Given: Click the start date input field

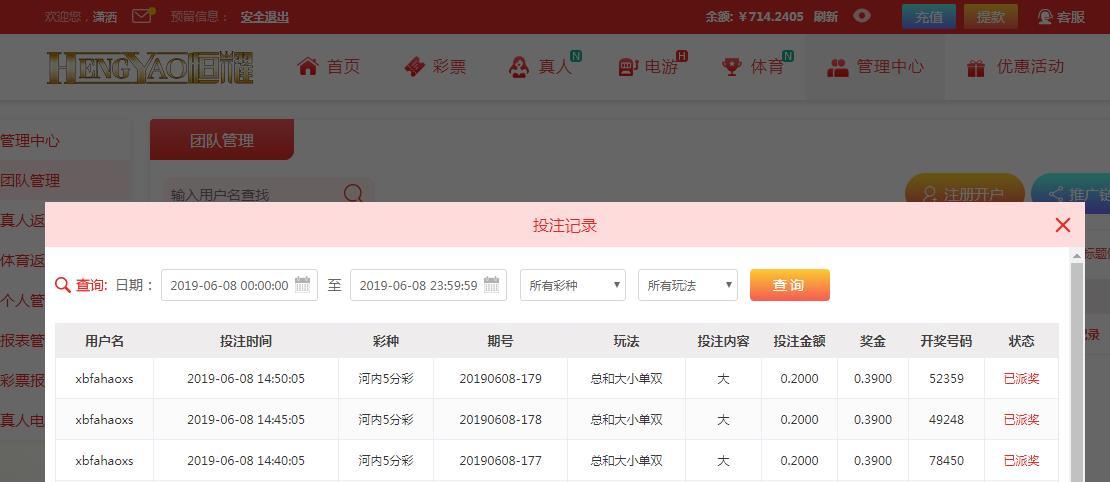Looking at the screenshot, I should (229, 285).
